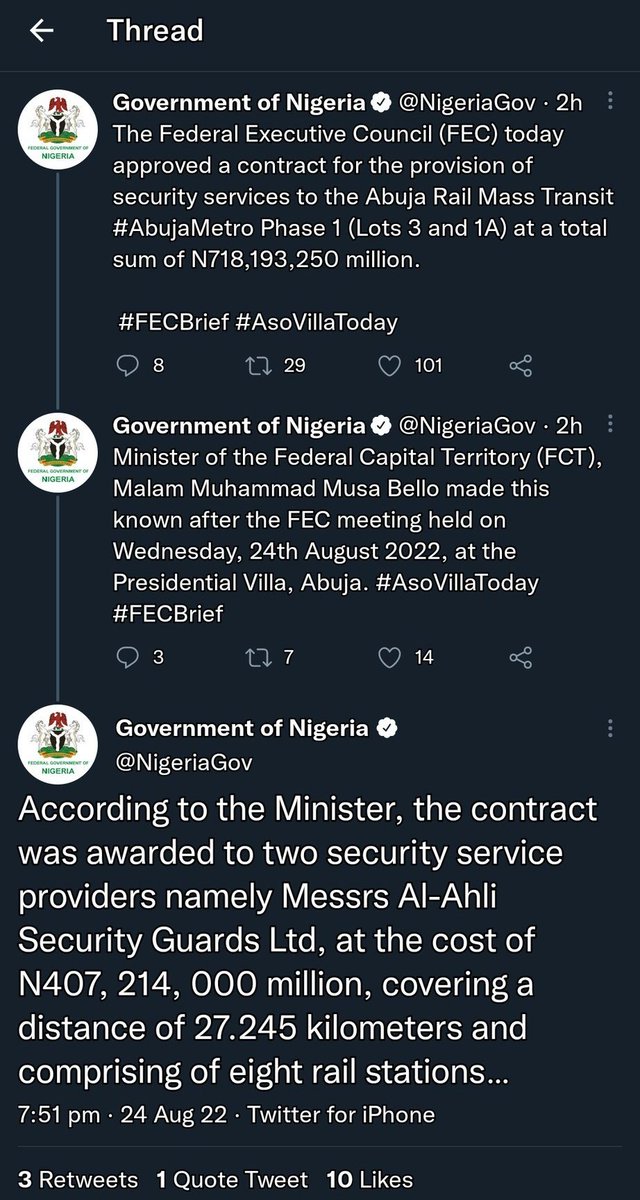The image size is (640, 1200).
Task: Share the second tweet about FEC meeting
Action: click(x=521, y=657)
